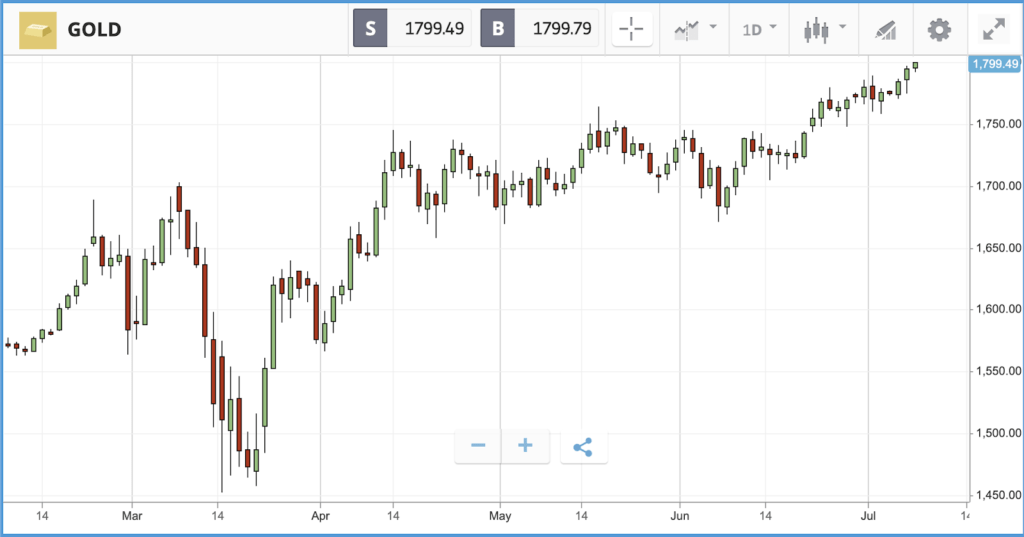Click the Jul date axis label

pyautogui.click(x=868, y=516)
